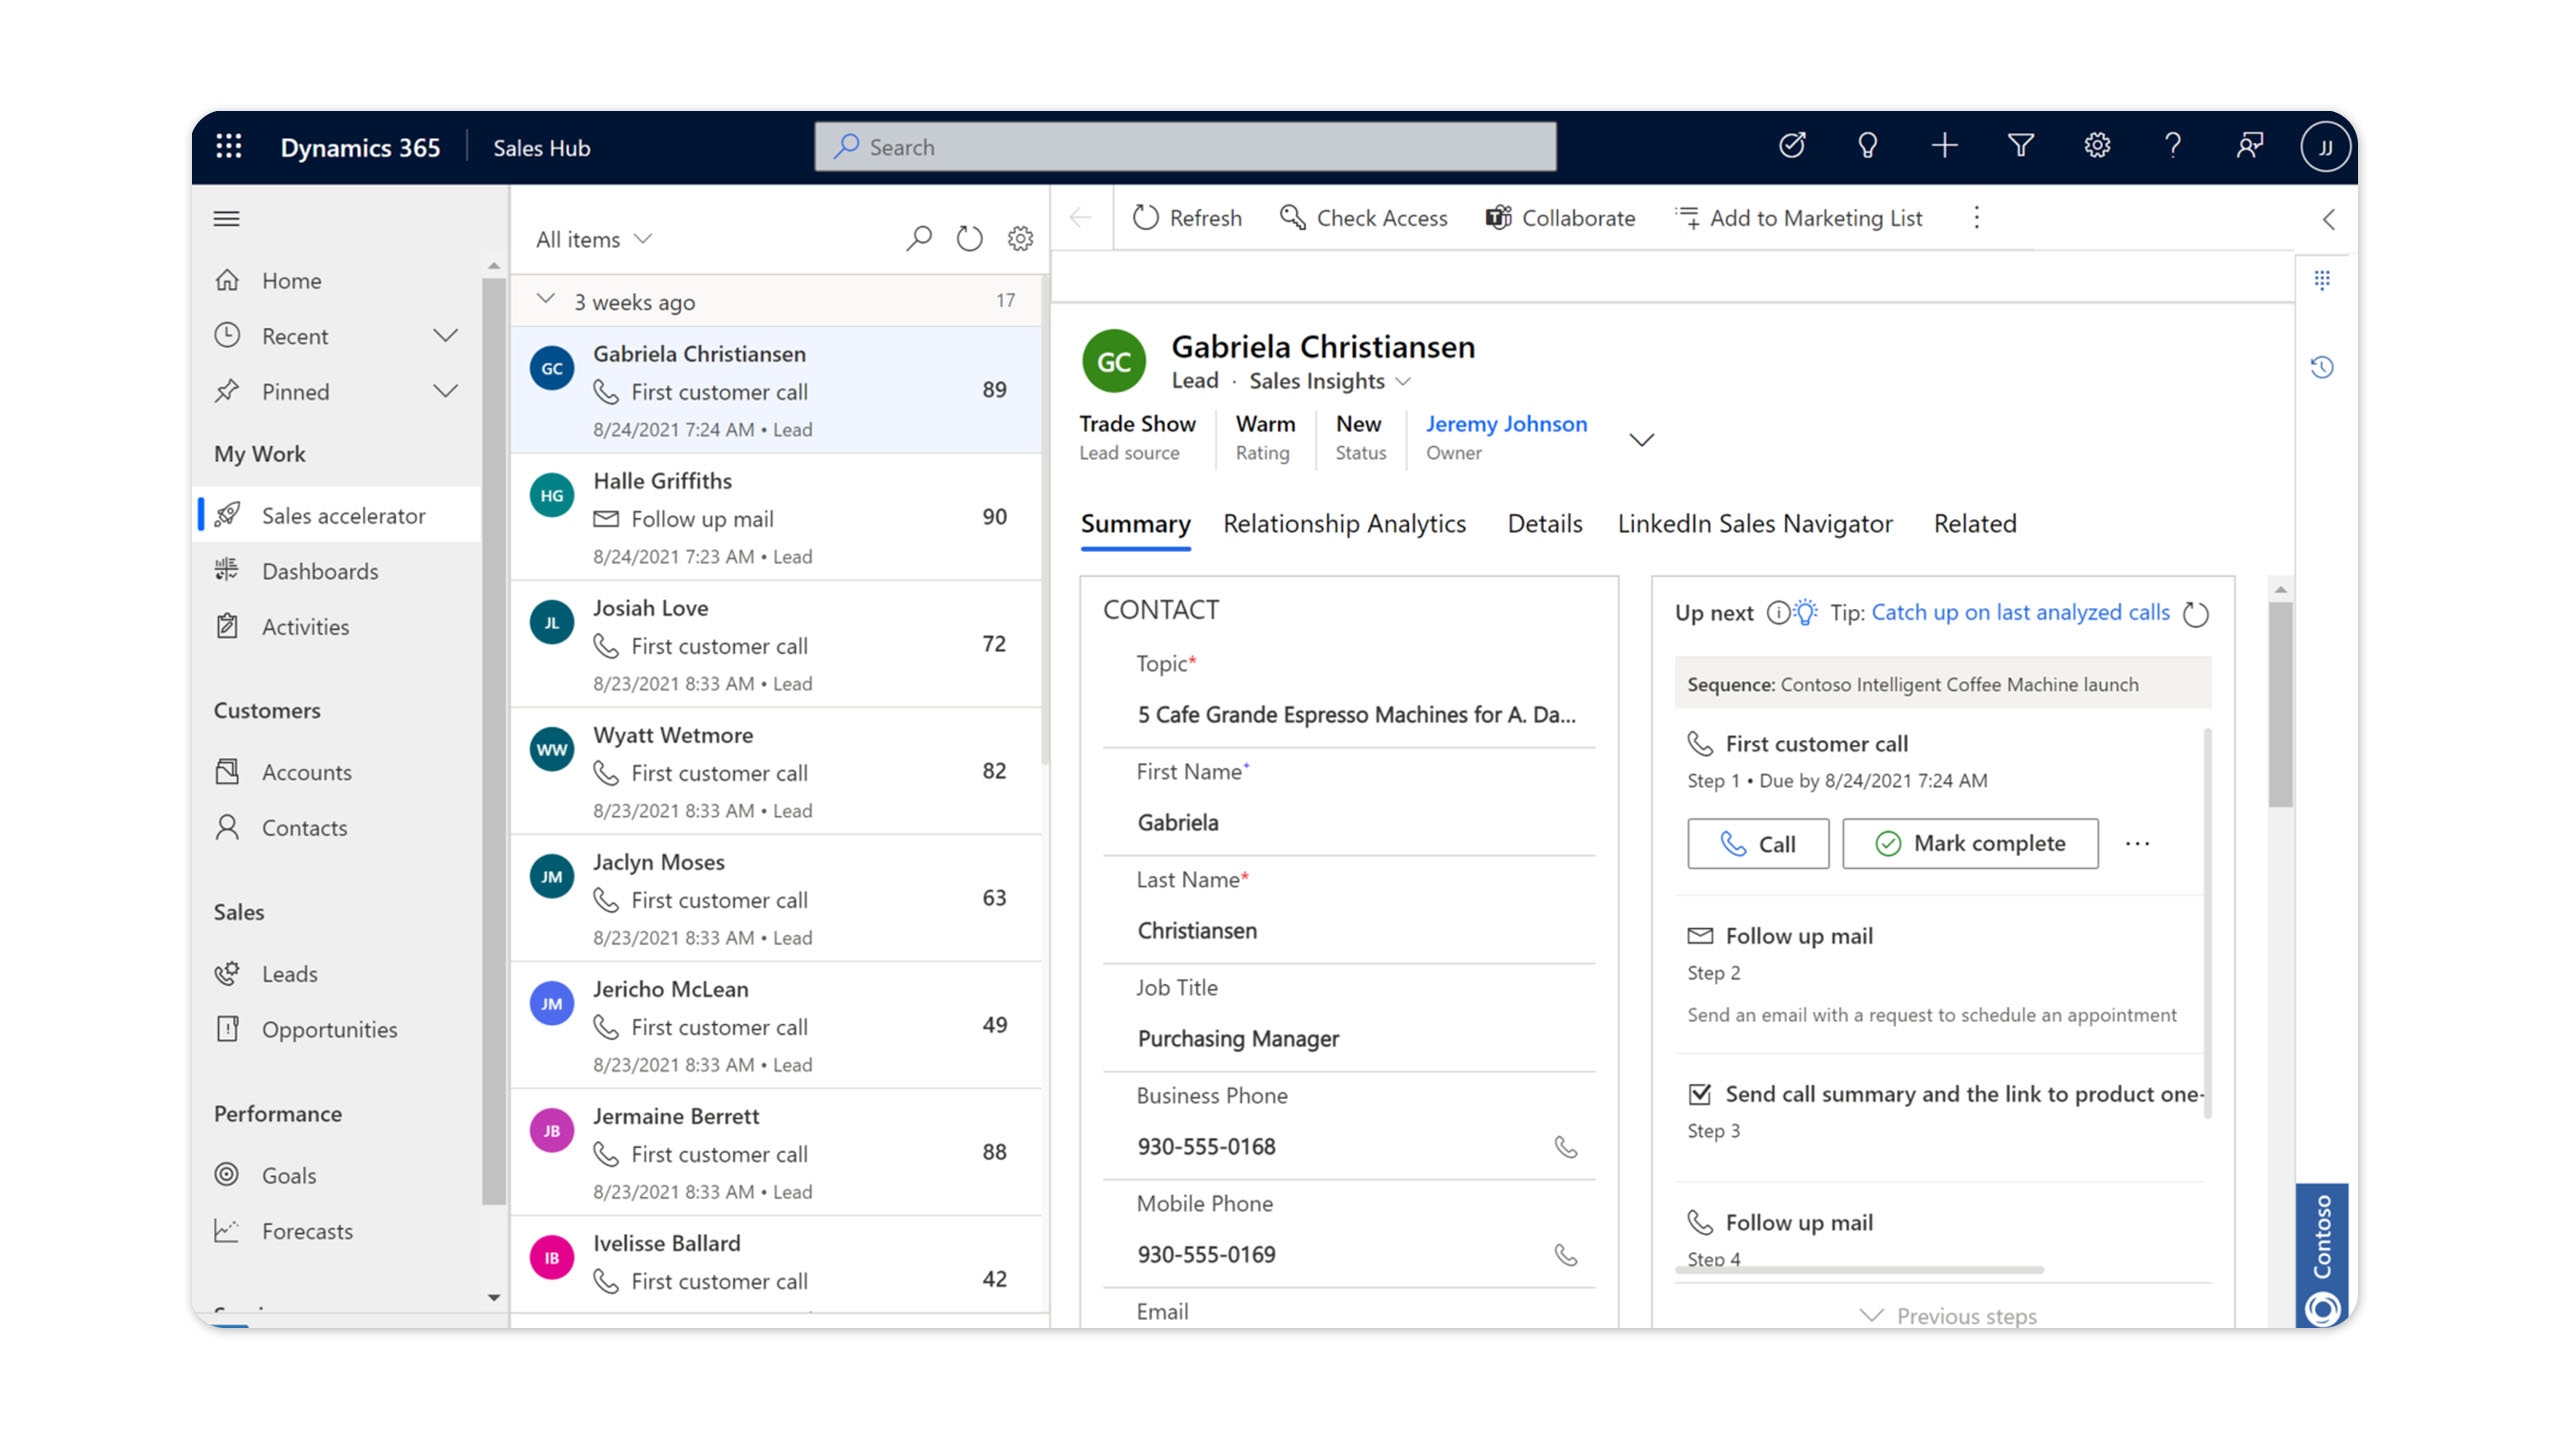Viewport: 2560px width, 1440px height.
Task: Open Collaborate via the Teams icon
Action: [x=1498, y=218]
